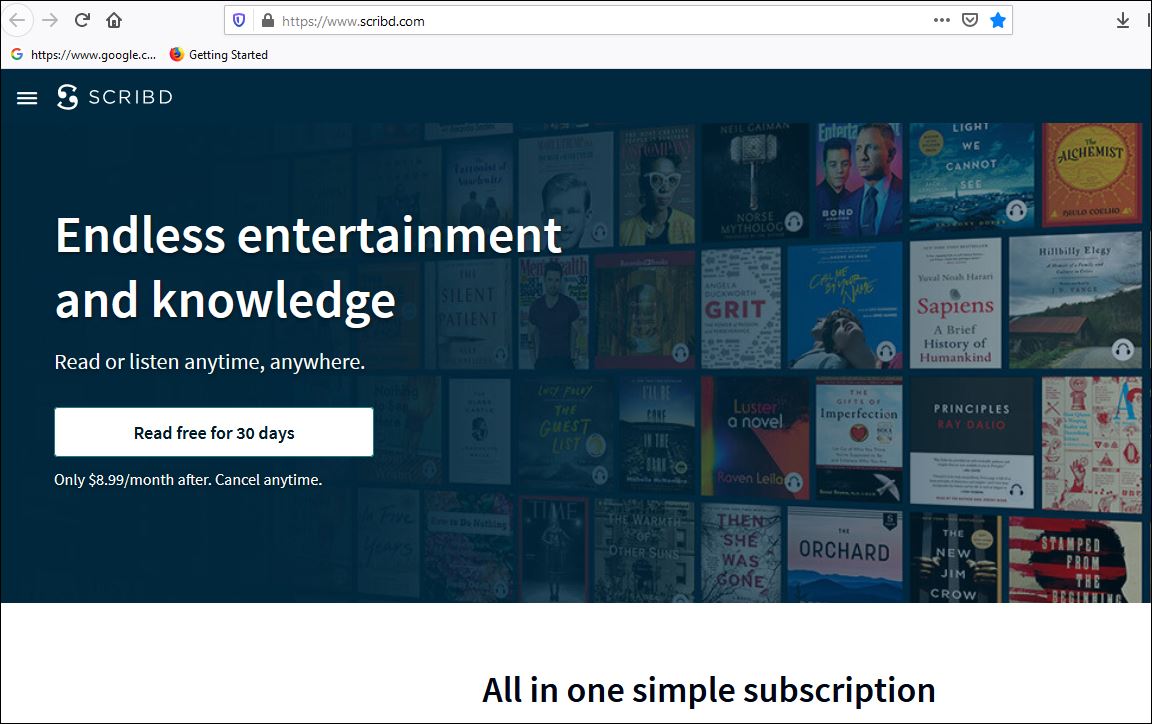1152x724 pixels.
Task: Open the Google bookmark in bookmarks toolbar
Action: click(x=84, y=55)
